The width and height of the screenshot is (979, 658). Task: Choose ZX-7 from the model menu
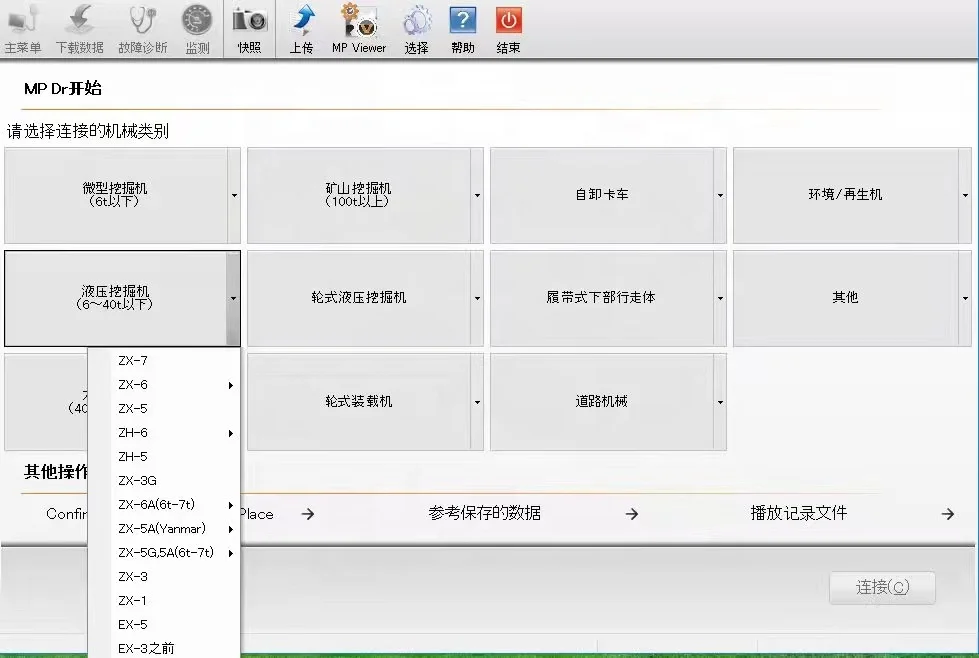click(164, 361)
